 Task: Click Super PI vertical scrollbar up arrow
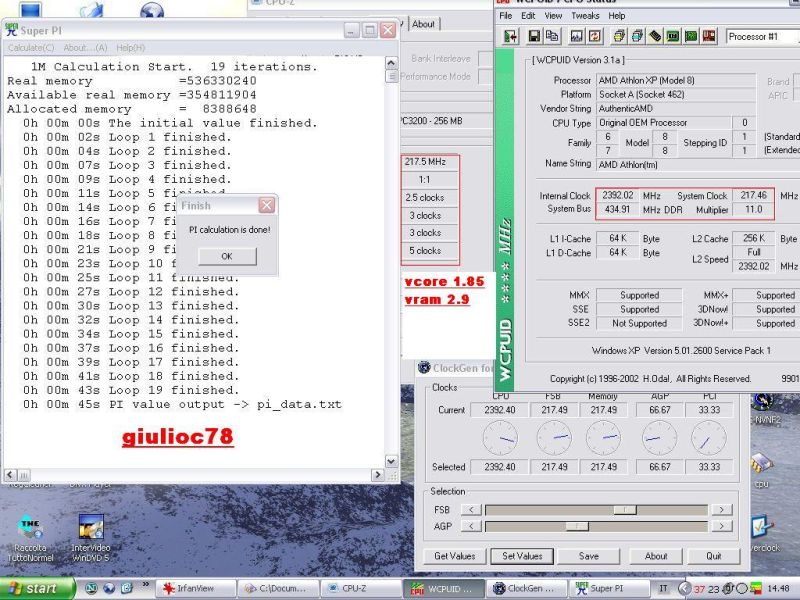(x=391, y=63)
